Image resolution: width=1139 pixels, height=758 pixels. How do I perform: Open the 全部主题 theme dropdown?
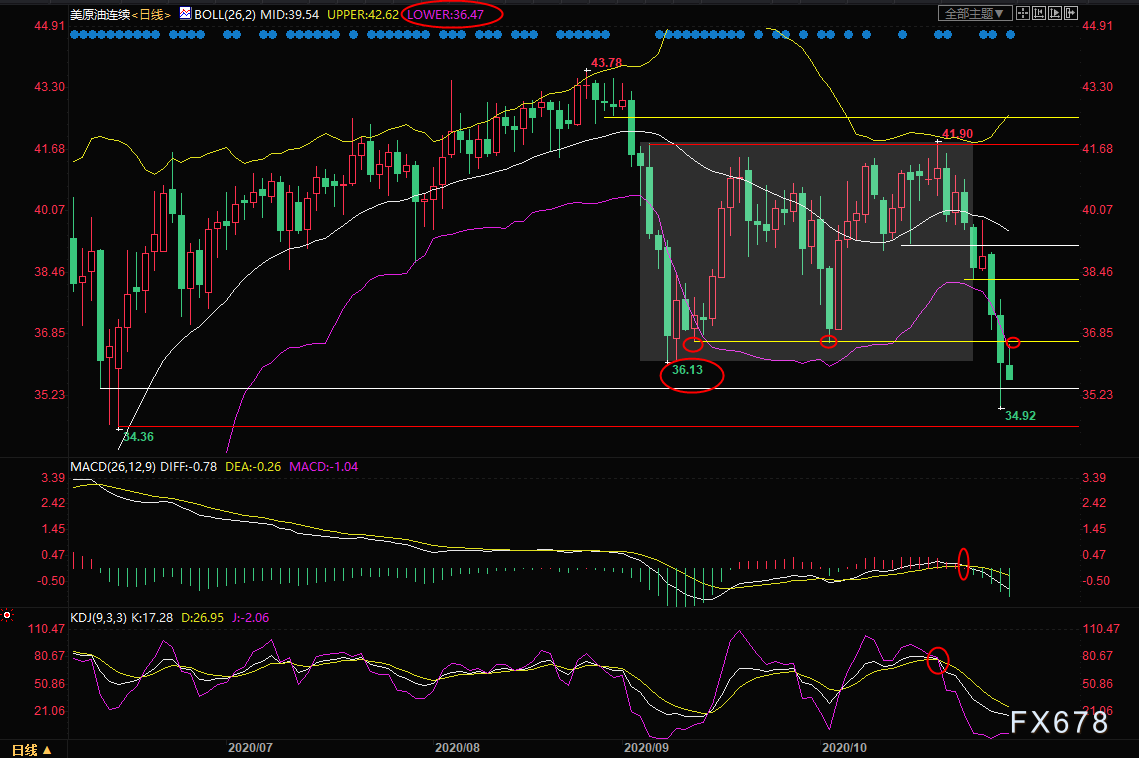976,13
